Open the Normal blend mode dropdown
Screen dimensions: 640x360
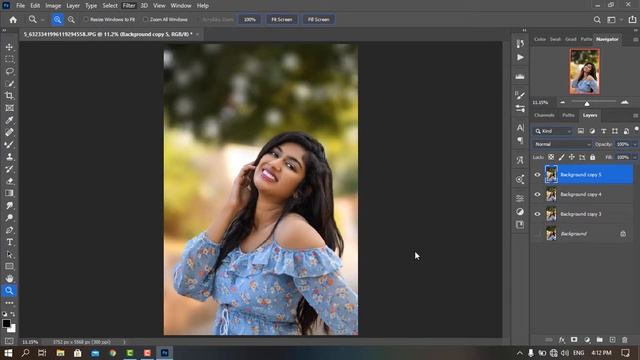click(562, 144)
